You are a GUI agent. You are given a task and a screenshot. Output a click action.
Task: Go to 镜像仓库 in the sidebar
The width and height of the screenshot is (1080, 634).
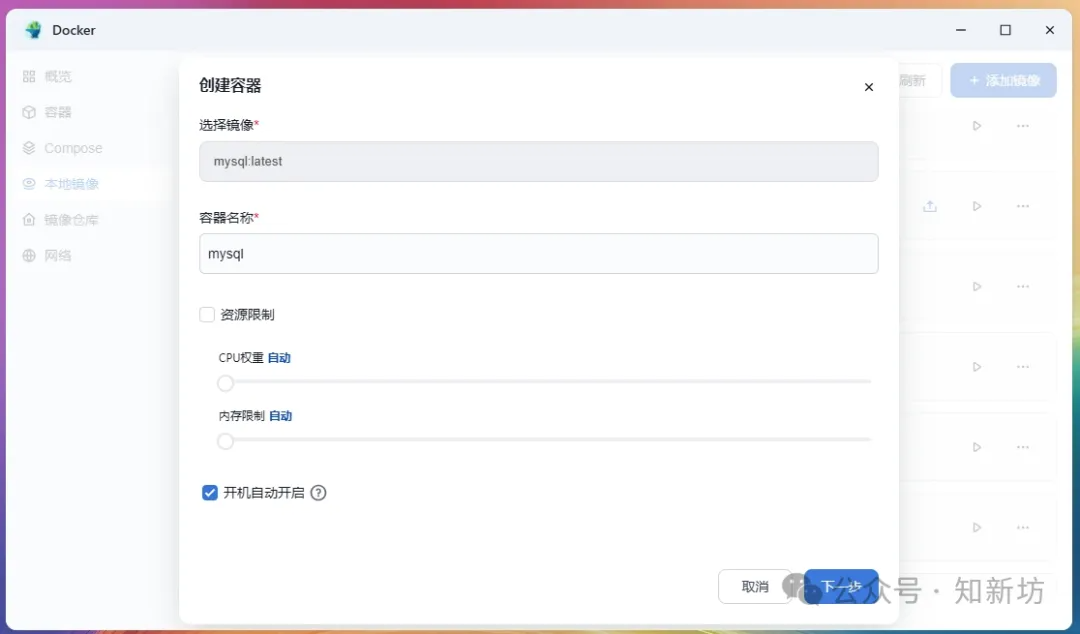coord(71,220)
